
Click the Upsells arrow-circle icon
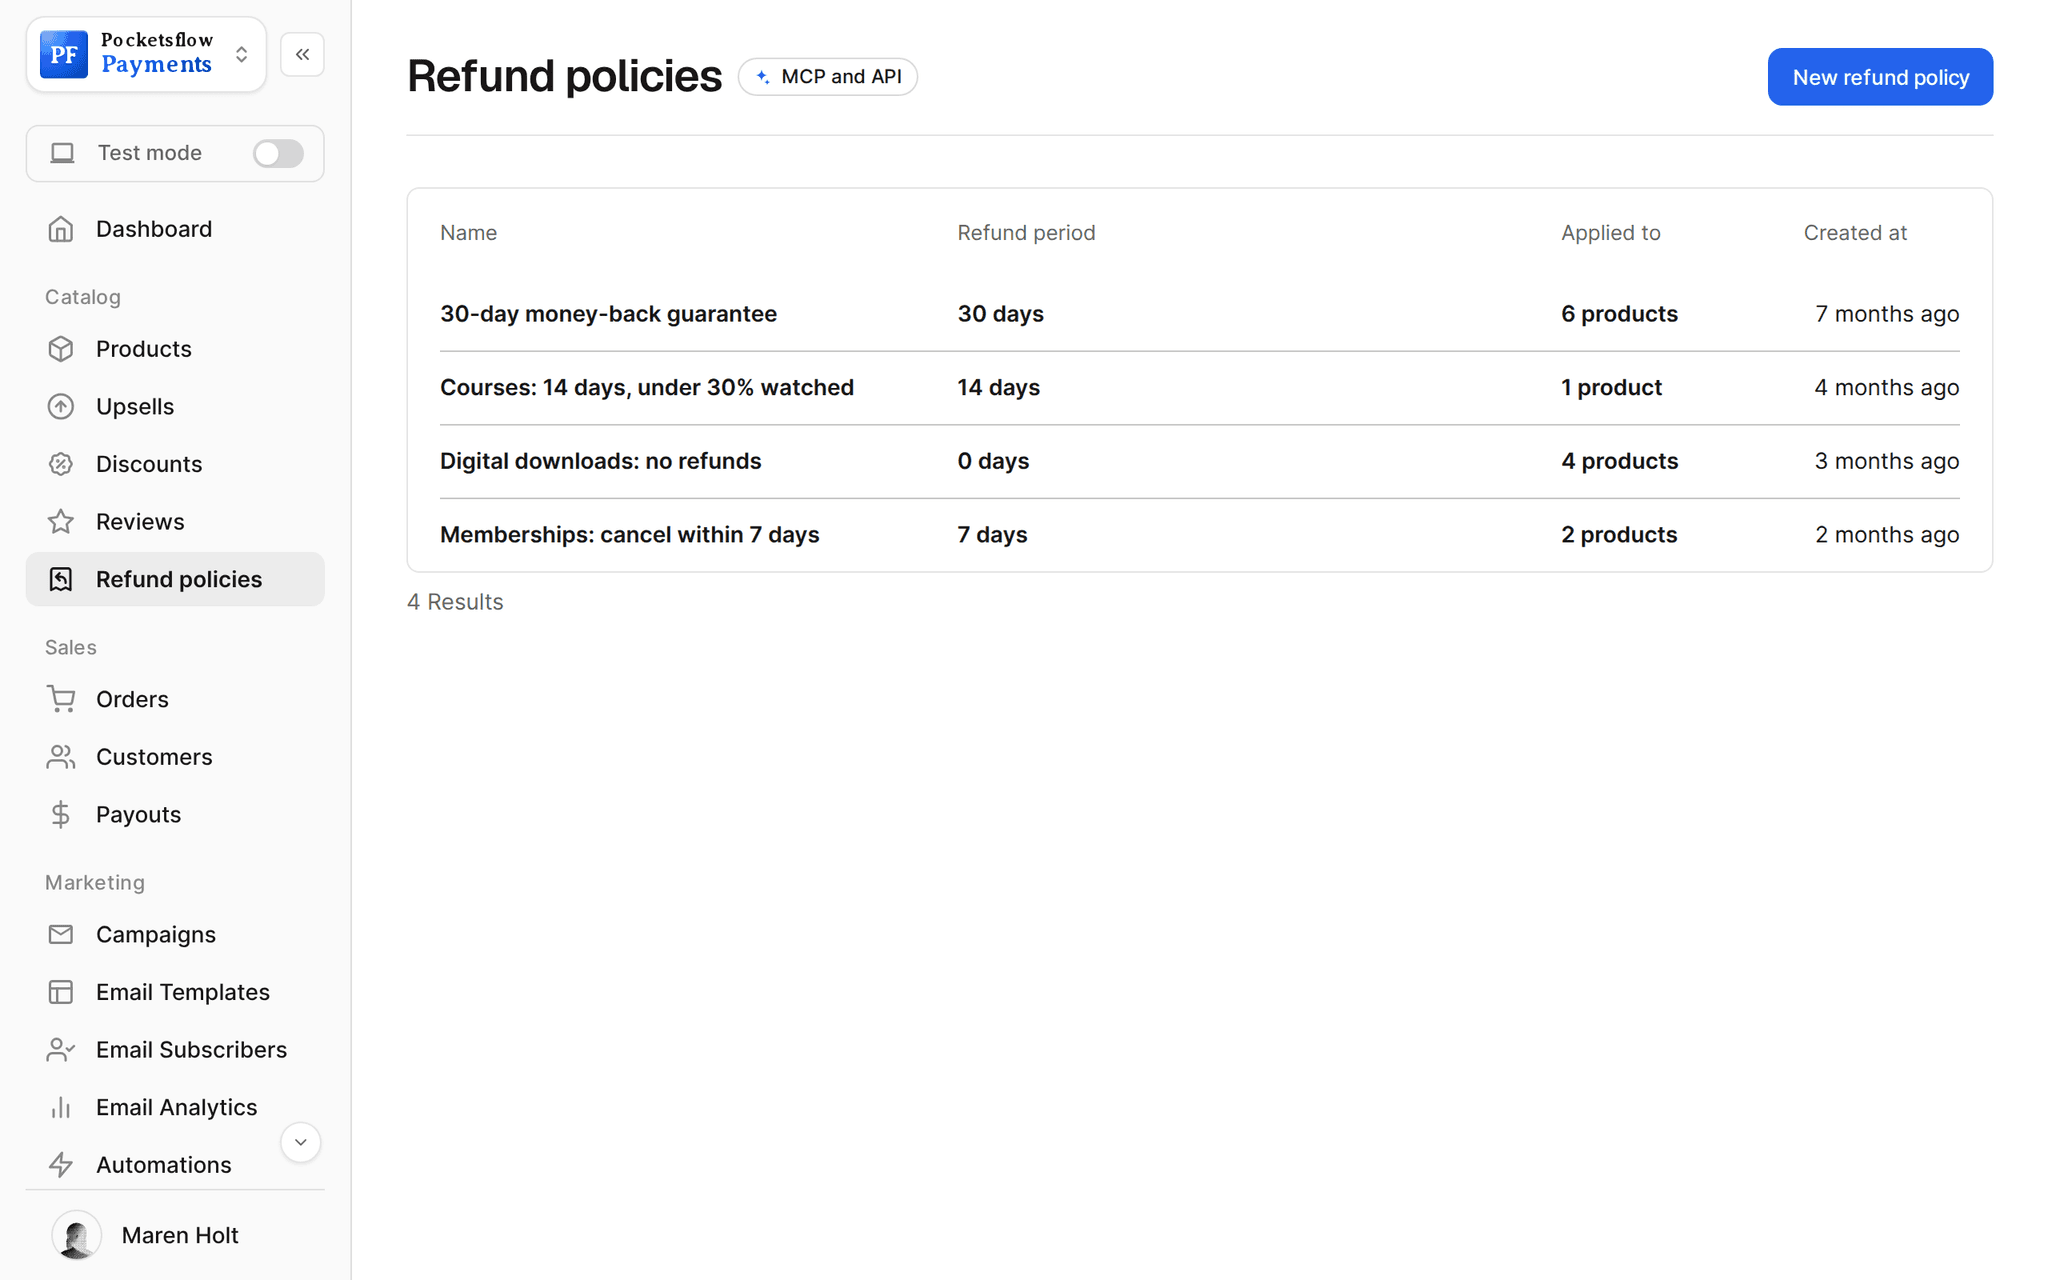(x=61, y=407)
